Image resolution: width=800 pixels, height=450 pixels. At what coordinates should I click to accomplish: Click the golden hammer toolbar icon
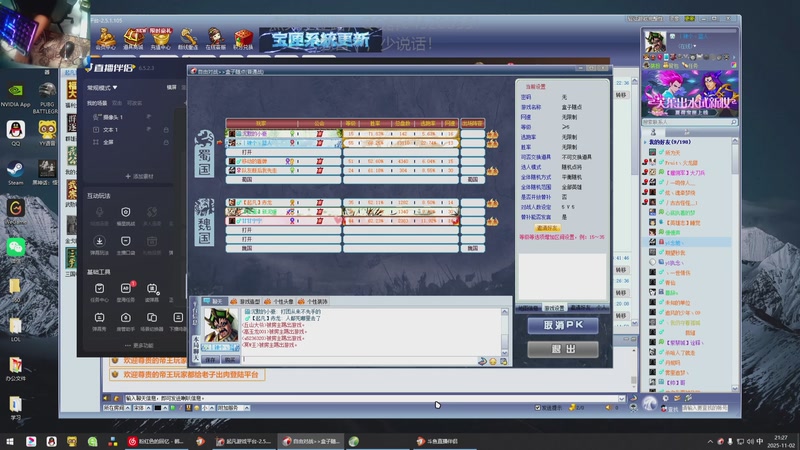coord(188,39)
